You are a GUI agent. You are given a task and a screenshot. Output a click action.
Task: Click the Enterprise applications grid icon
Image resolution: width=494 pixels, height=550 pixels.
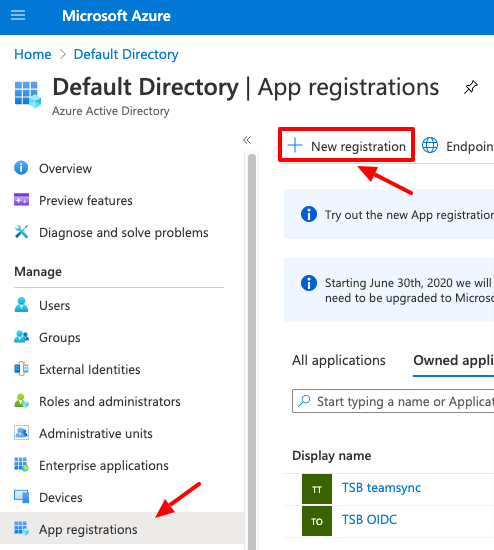(21, 464)
